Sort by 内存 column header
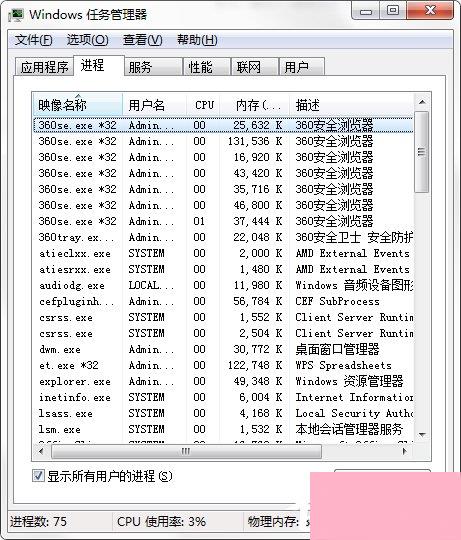The height and width of the screenshot is (540, 461). pyautogui.click(x=255, y=105)
